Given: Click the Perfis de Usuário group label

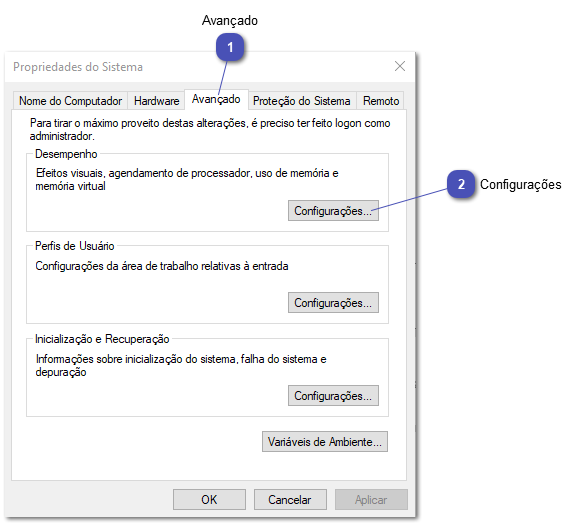Looking at the screenshot, I should pyautogui.click(x=74, y=246).
